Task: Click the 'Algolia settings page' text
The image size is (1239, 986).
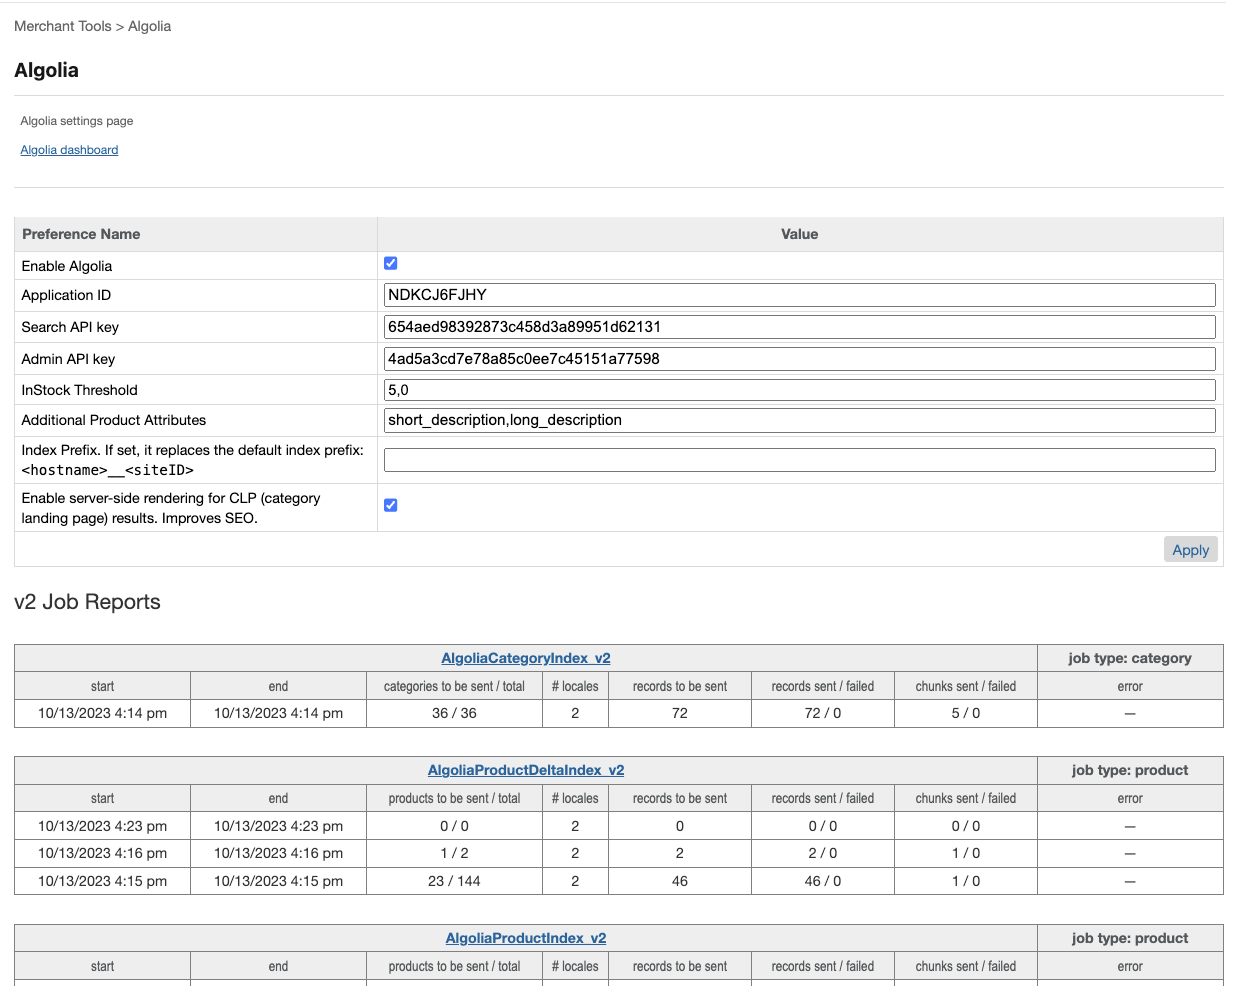Action: 77,121
